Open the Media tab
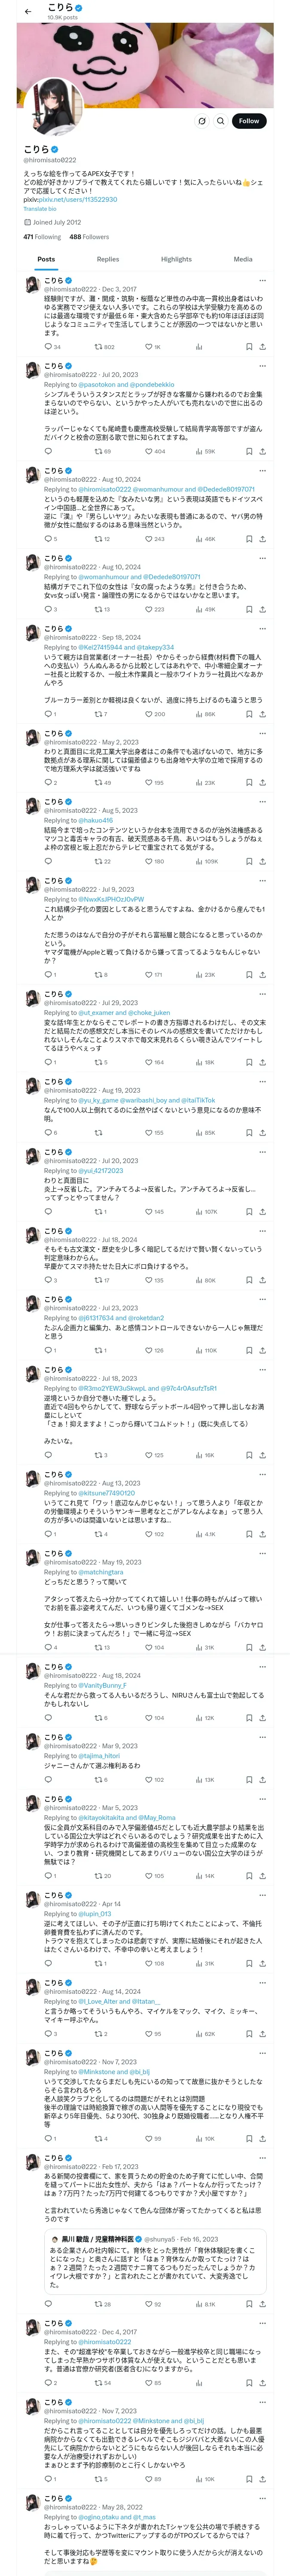 [243, 259]
